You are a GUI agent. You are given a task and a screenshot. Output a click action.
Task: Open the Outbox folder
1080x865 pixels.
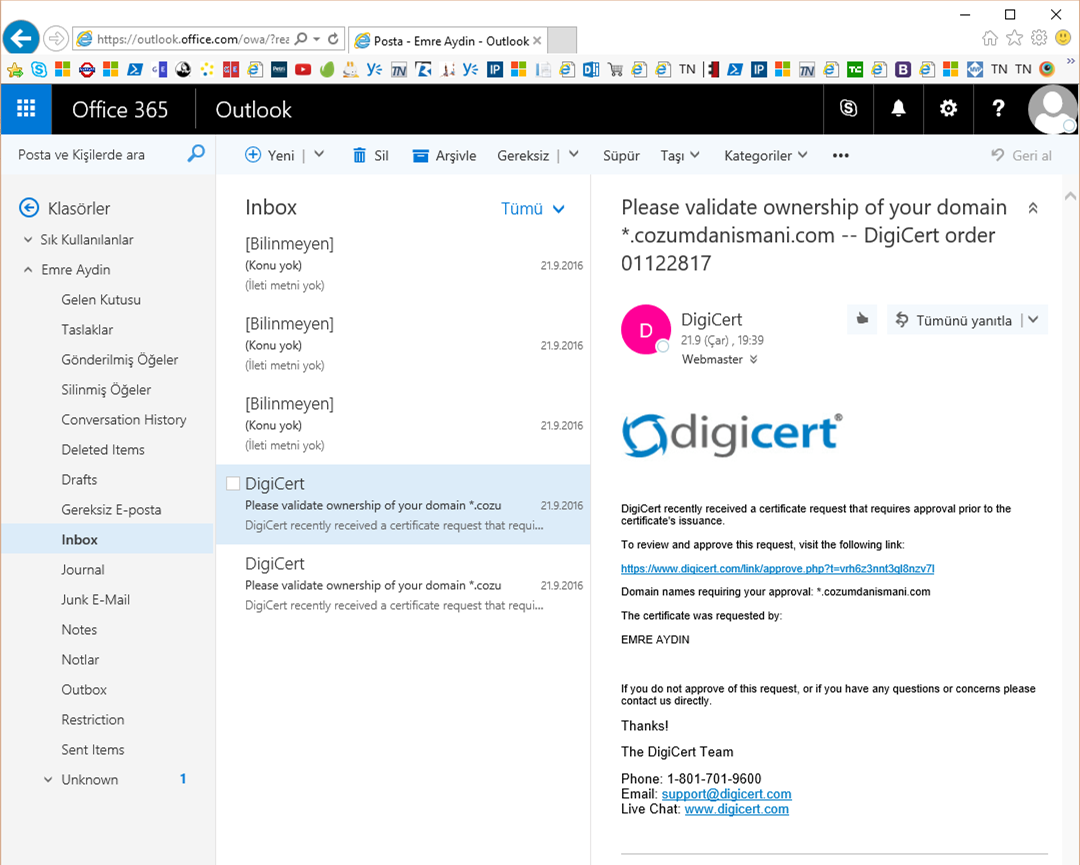[84, 689]
